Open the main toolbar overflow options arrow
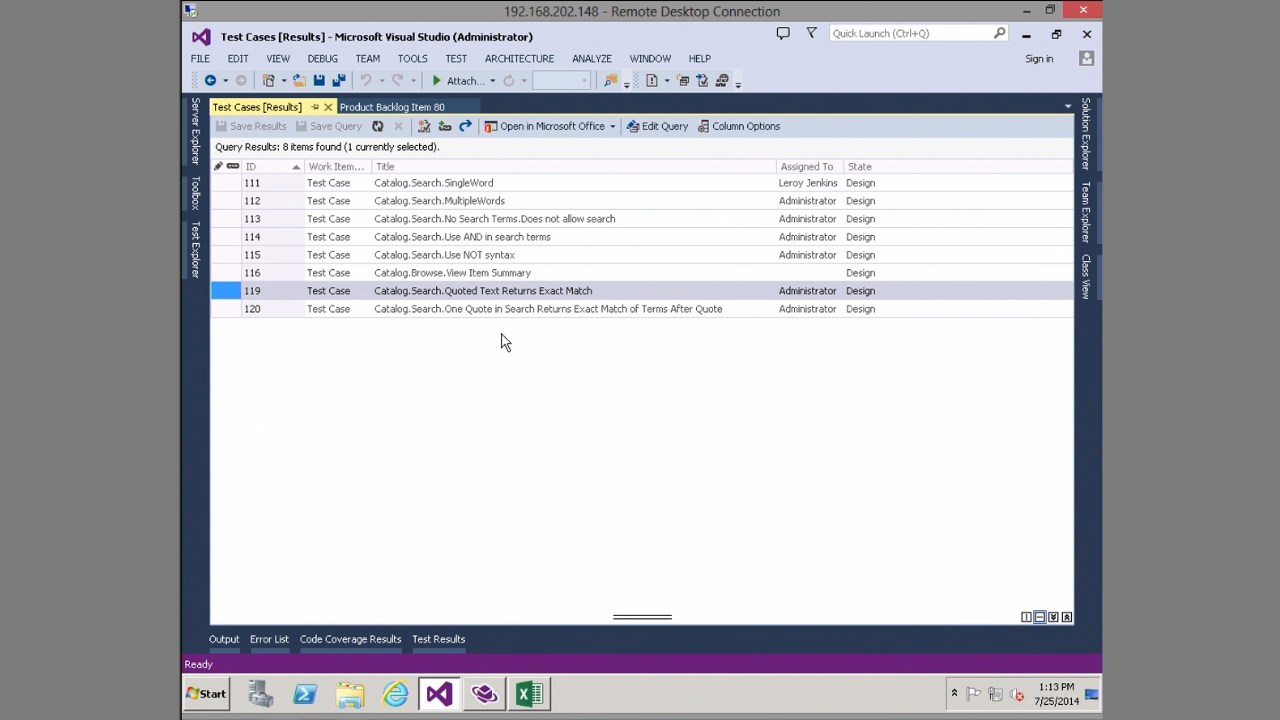Viewport: 1280px width, 720px height. coord(627,83)
